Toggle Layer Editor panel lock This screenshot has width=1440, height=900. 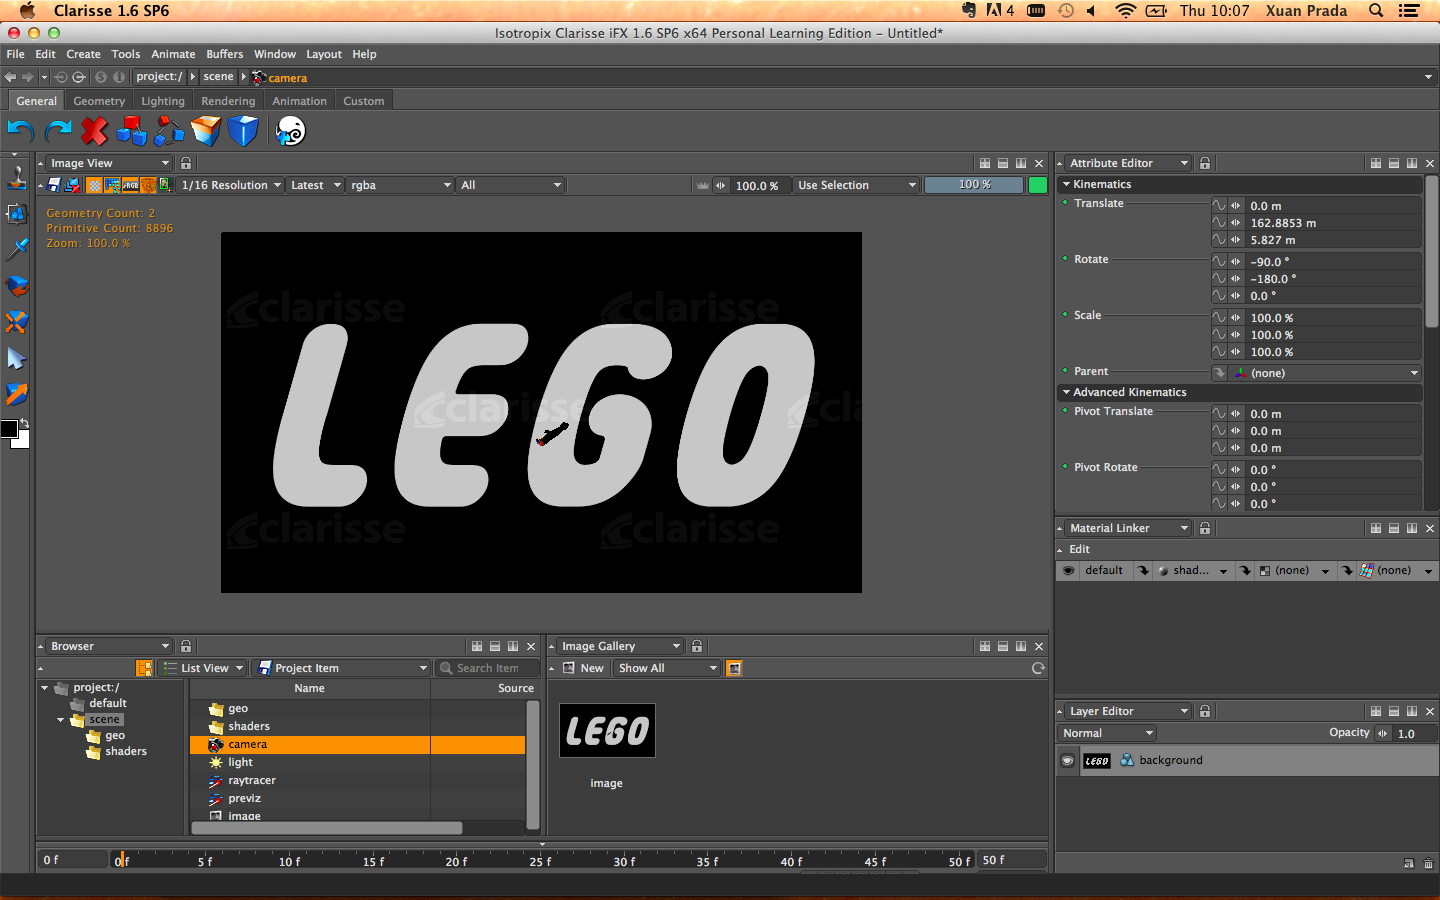pyautogui.click(x=1205, y=711)
